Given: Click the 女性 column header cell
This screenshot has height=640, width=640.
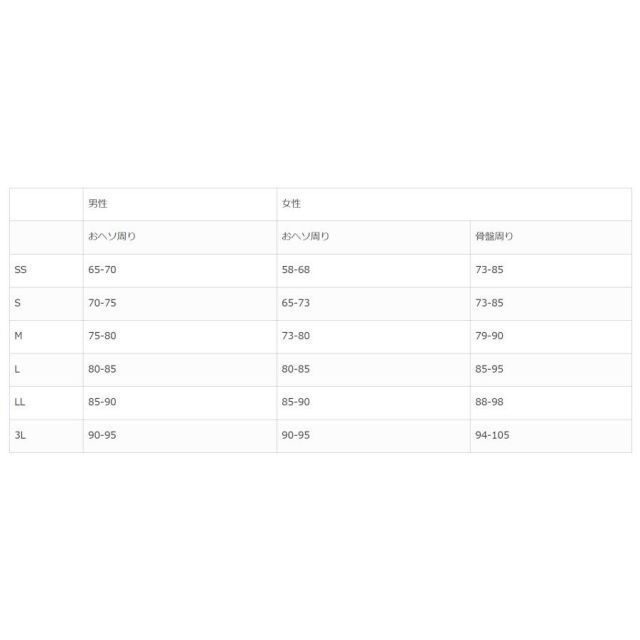Looking at the screenshot, I should point(291,204).
